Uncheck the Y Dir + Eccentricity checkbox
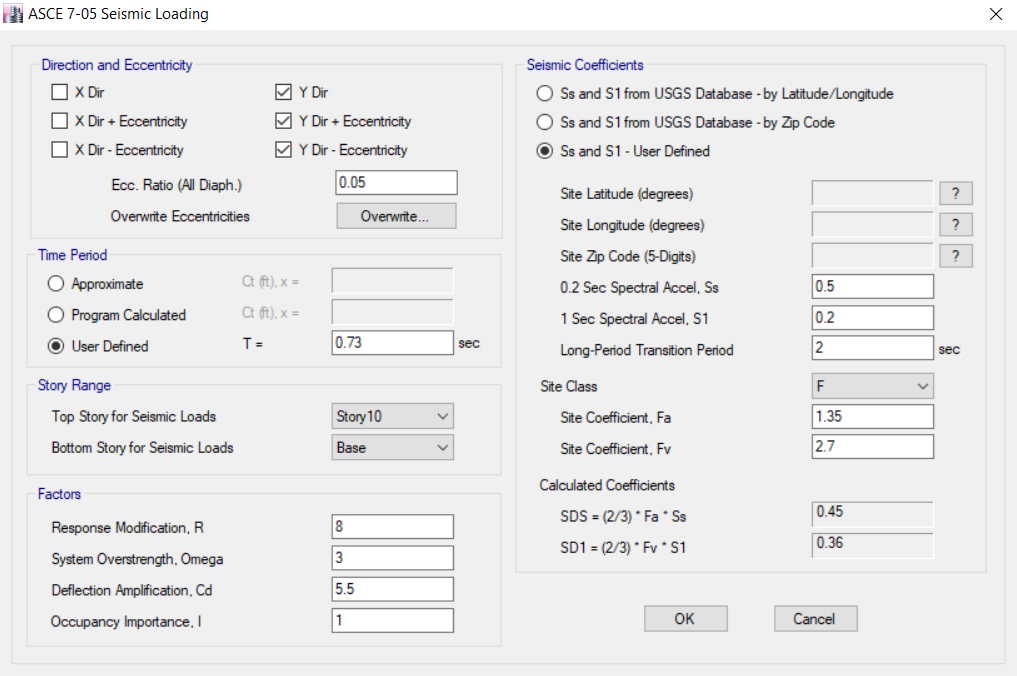 tap(283, 122)
